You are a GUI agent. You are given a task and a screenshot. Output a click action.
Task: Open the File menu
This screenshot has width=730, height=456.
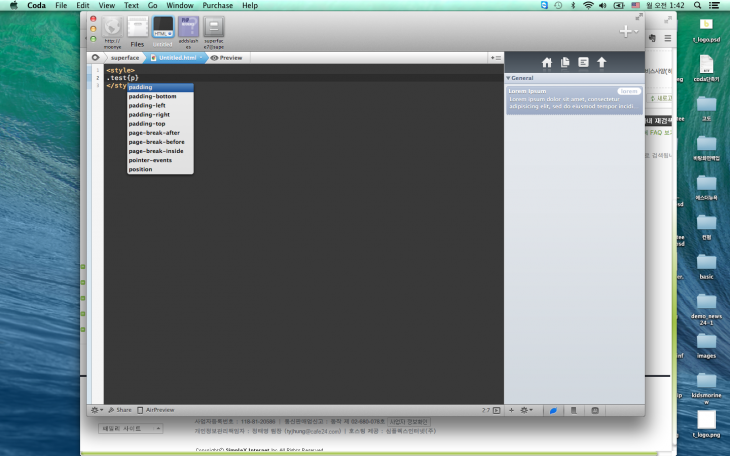click(61, 5)
